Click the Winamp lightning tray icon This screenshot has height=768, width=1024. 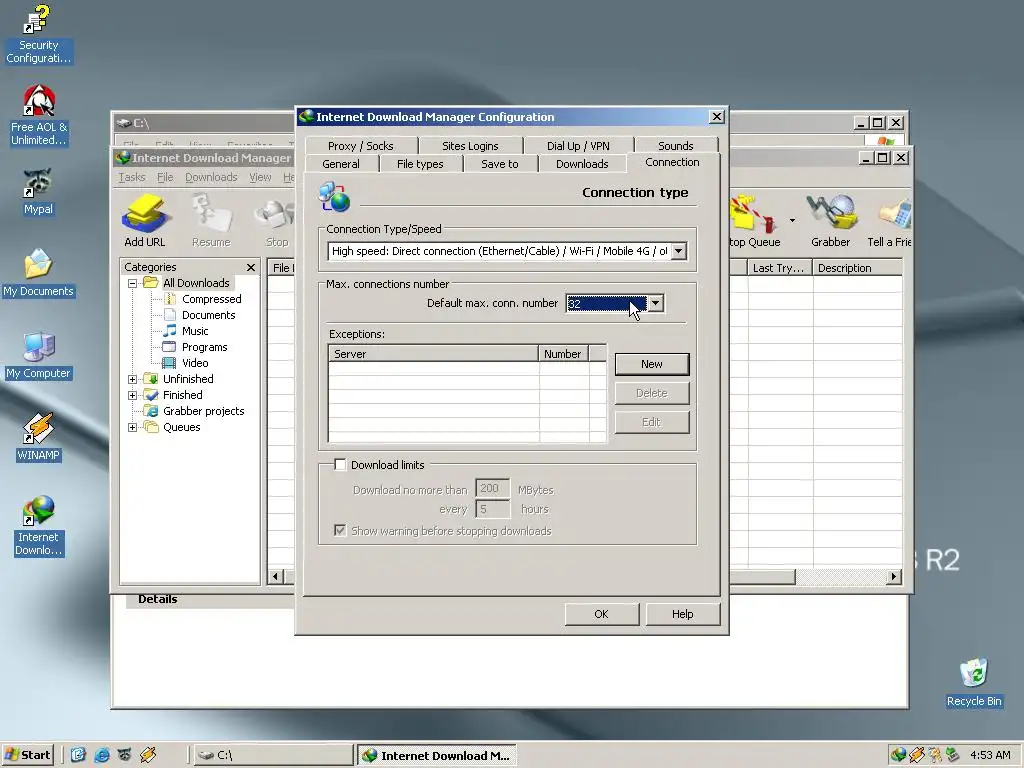pyautogui.click(x=917, y=755)
